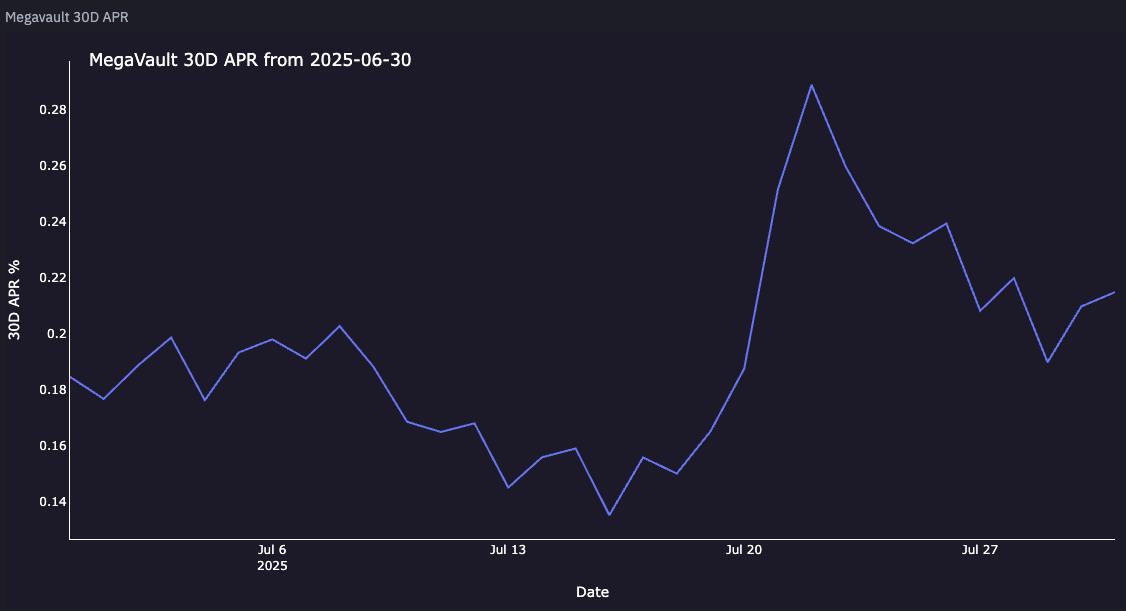
Task: Click the y-axis label '30D APR %'
Action: click(14, 299)
